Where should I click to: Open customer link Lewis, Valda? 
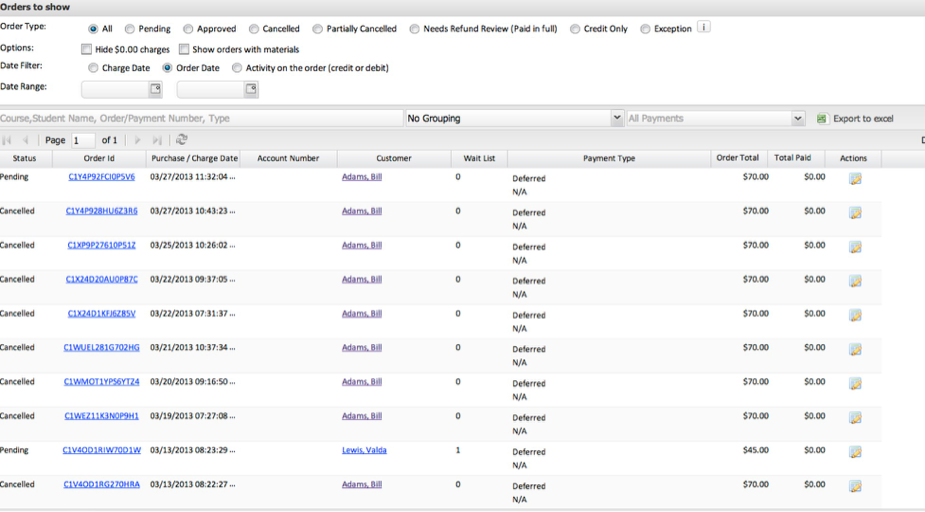(364, 450)
